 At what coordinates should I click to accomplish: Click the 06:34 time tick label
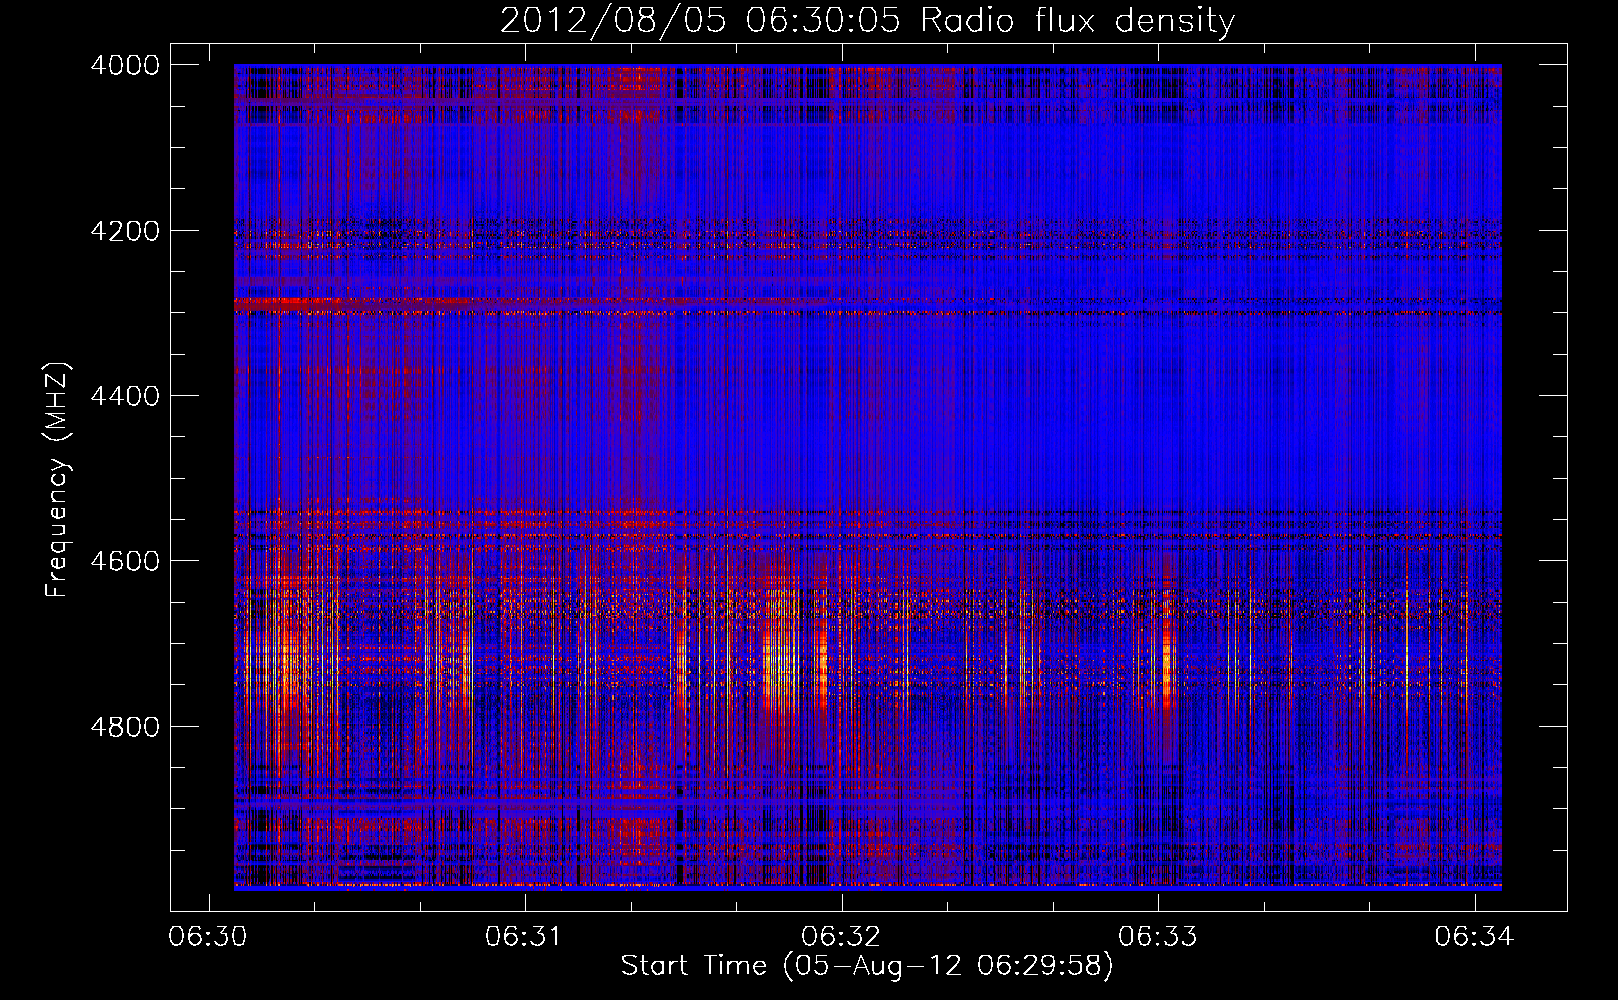tap(1474, 936)
